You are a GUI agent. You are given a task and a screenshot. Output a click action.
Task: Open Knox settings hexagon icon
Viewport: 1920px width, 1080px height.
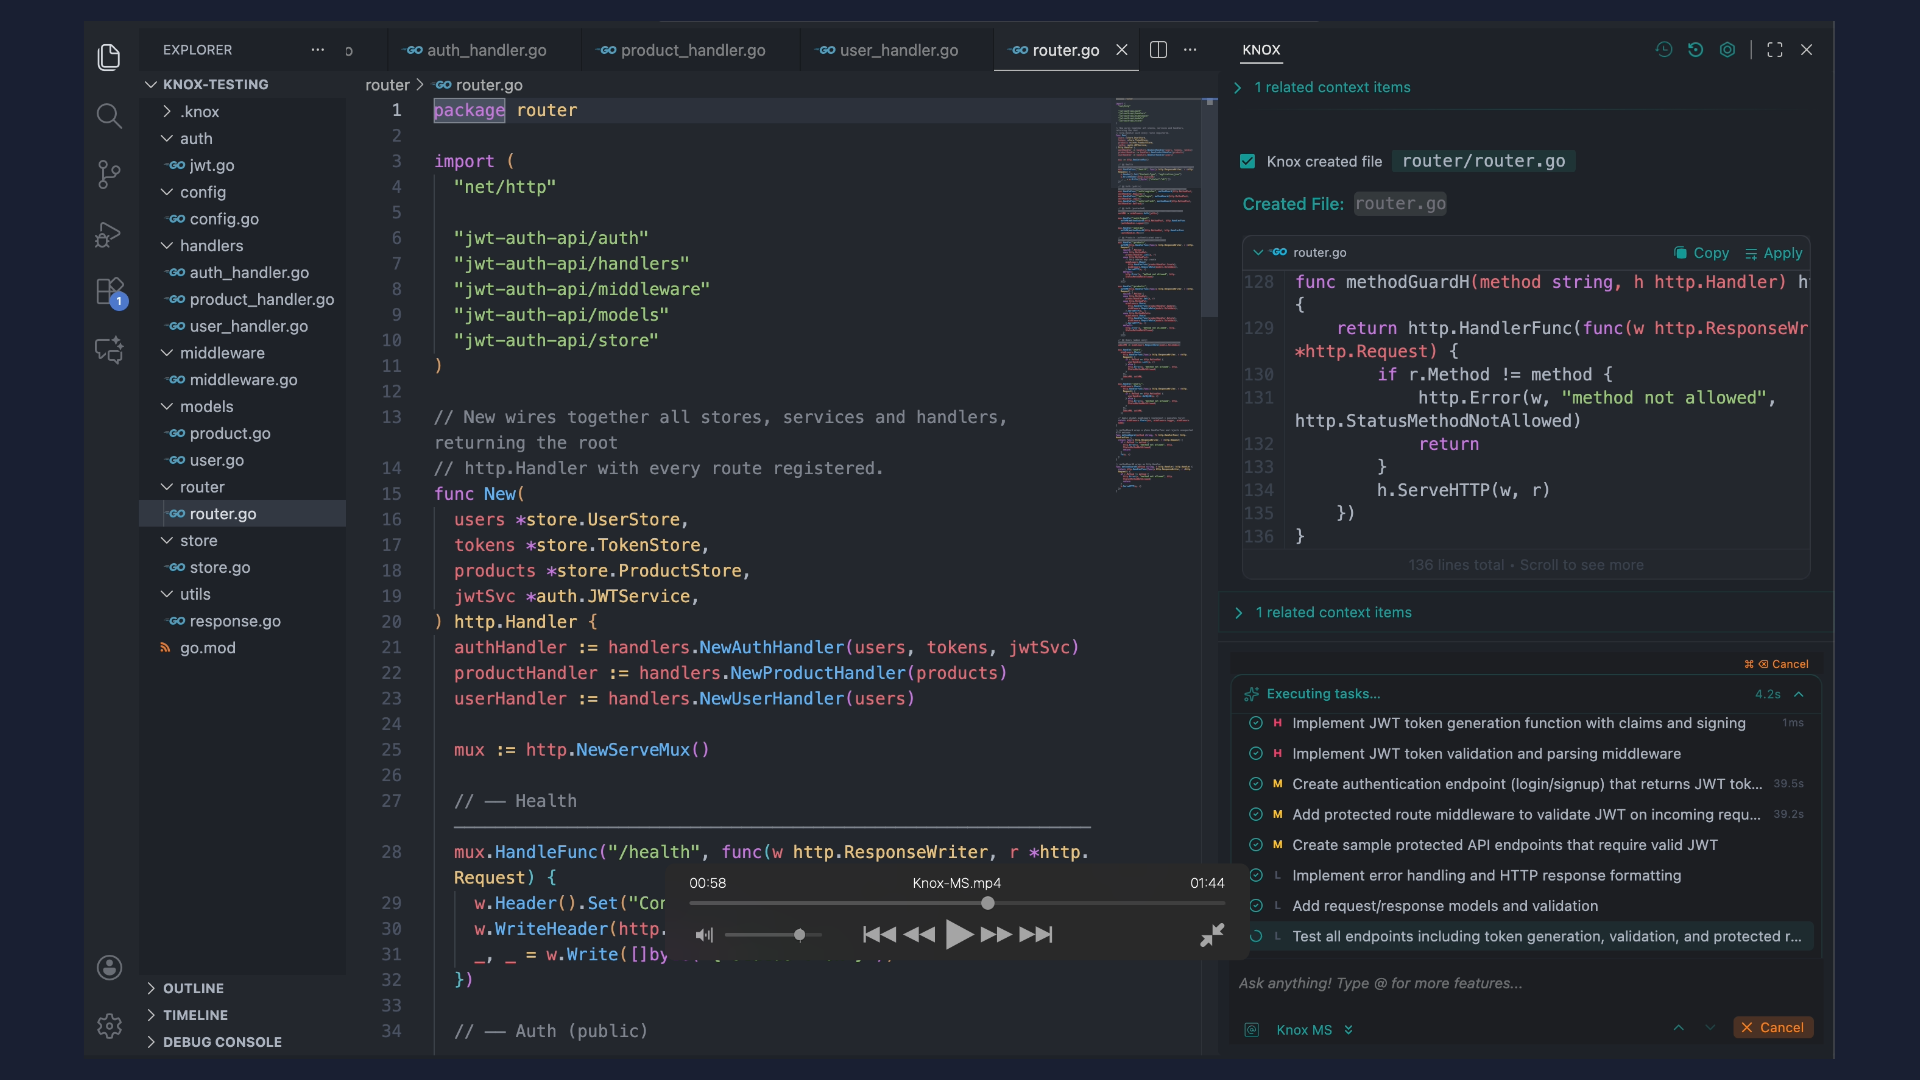click(1728, 49)
